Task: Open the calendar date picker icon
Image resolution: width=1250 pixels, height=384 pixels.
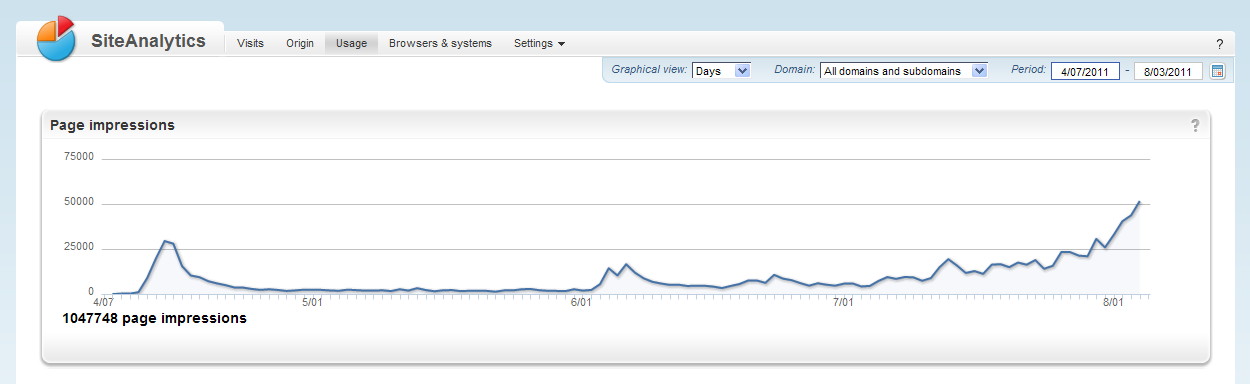Action: pos(1217,71)
